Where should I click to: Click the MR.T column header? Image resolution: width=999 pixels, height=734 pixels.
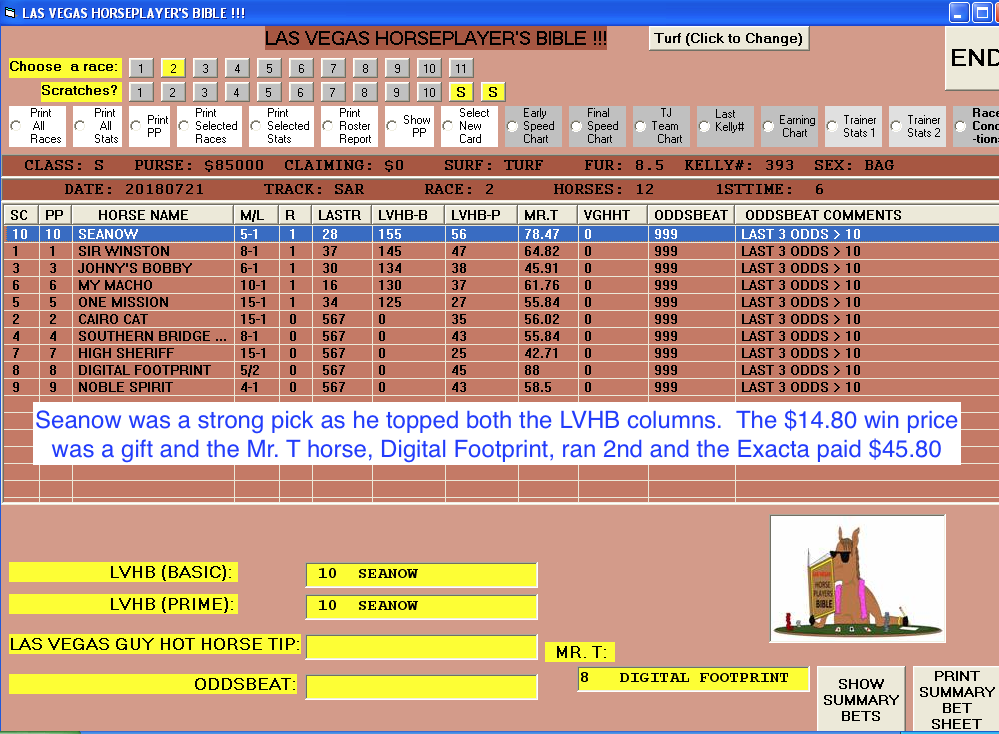click(547, 215)
